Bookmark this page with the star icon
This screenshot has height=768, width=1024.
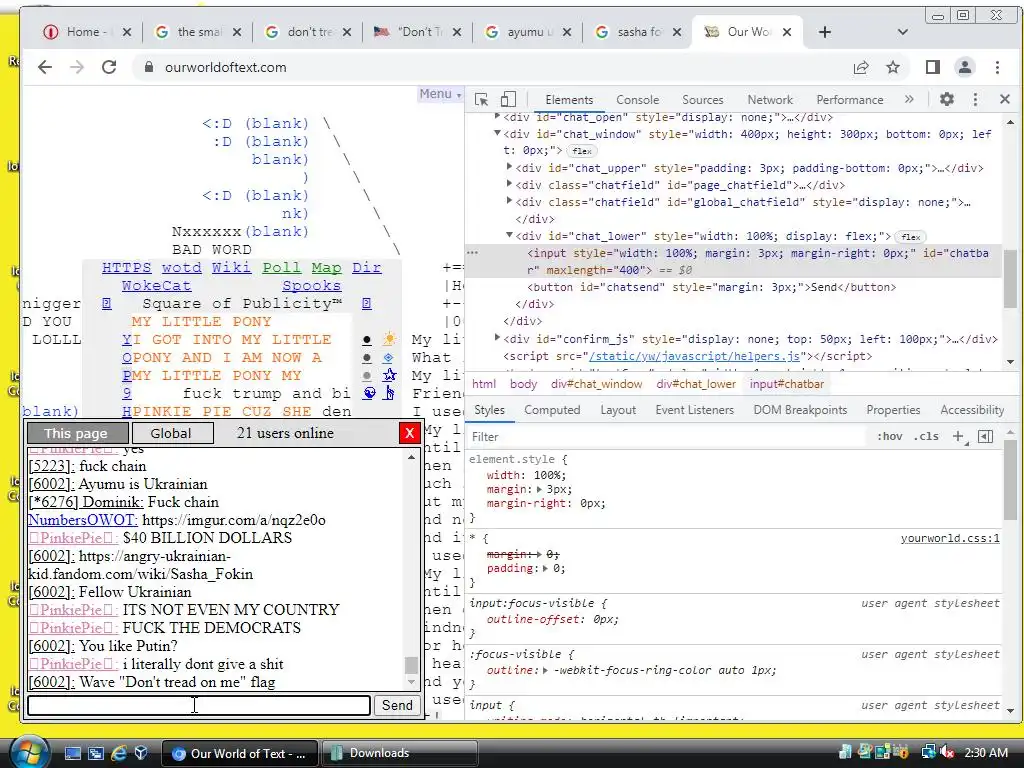(893, 67)
